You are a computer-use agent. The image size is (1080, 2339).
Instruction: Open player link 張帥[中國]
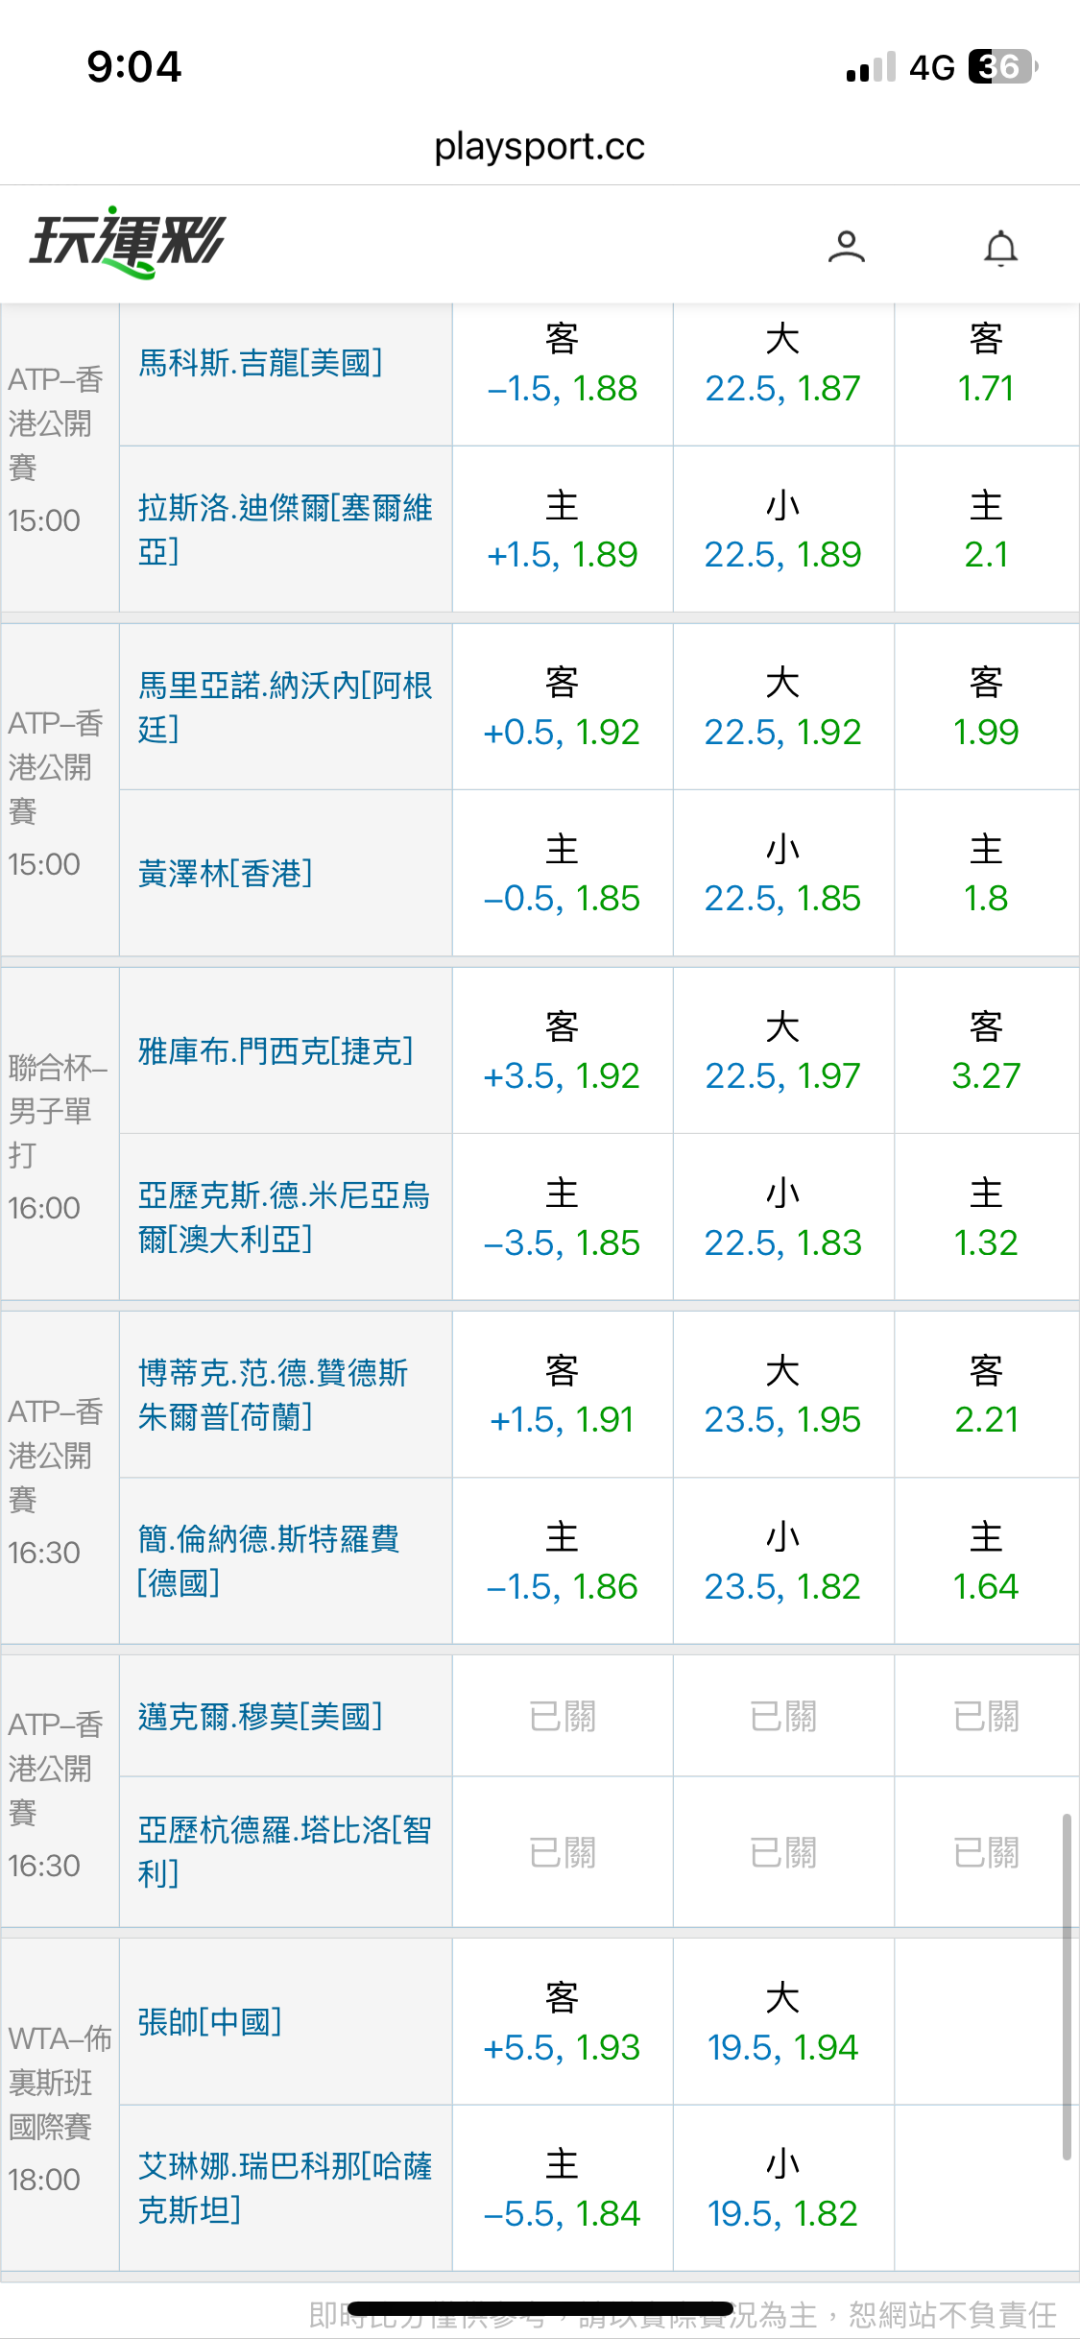click(210, 2022)
